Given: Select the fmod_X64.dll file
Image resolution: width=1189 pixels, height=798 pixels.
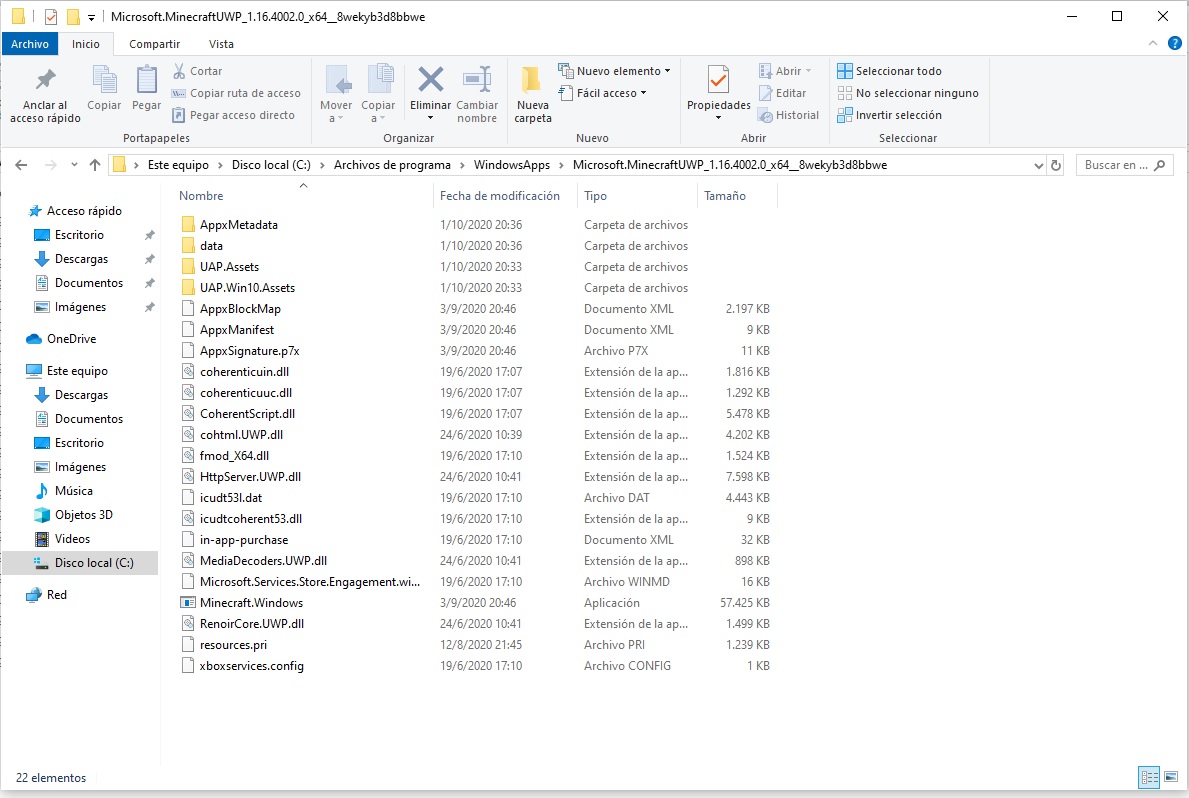Looking at the screenshot, I should (x=234, y=456).
